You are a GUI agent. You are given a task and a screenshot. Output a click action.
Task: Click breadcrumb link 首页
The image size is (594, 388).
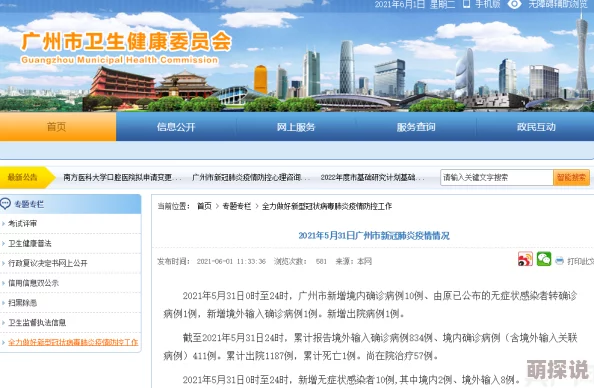[x=205, y=206]
